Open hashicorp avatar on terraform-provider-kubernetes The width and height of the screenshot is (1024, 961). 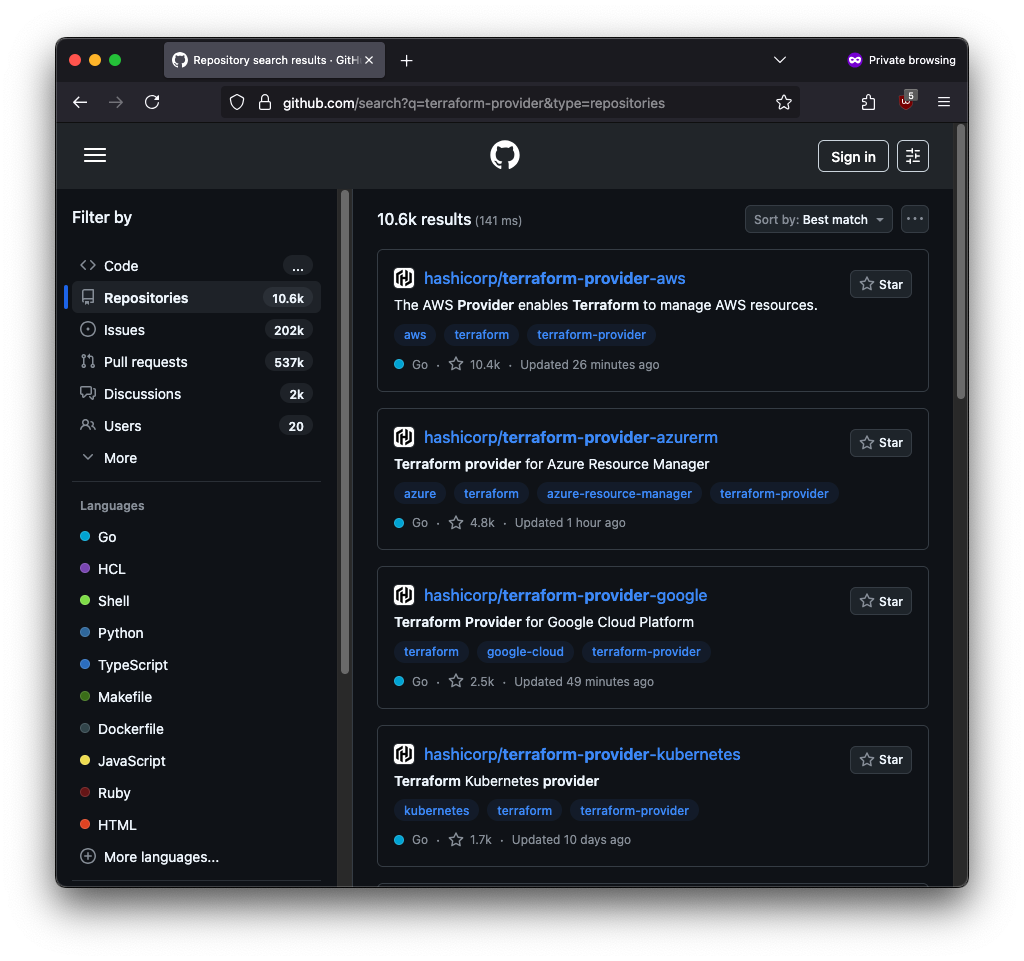tap(404, 754)
